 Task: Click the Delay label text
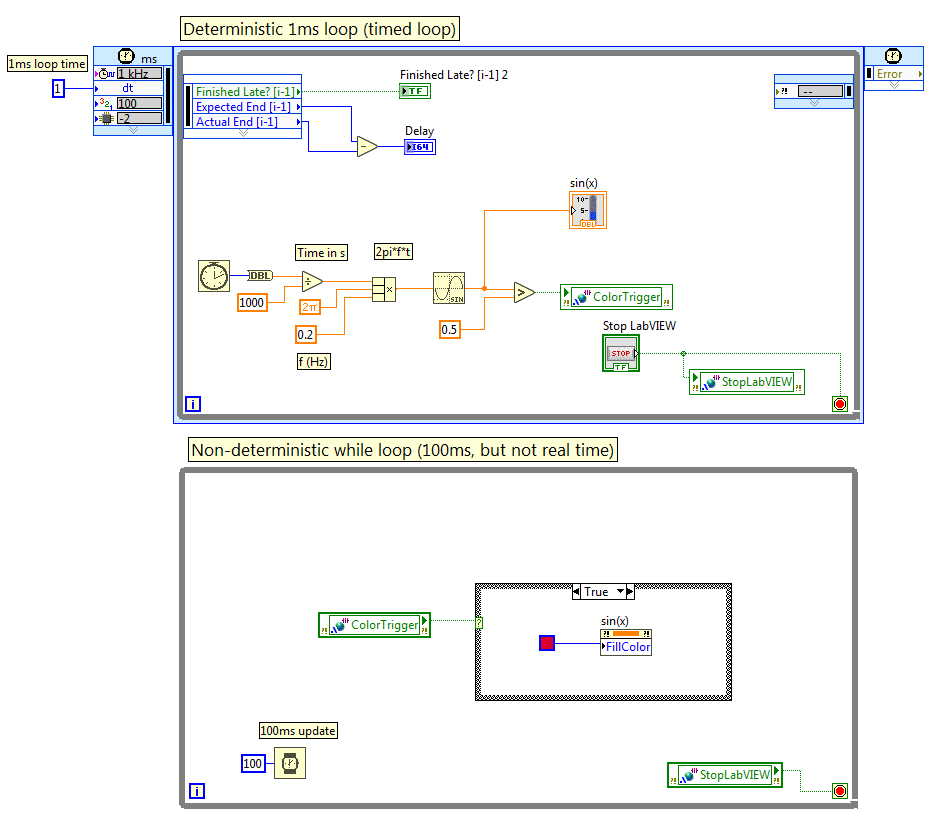[x=420, y=131]
